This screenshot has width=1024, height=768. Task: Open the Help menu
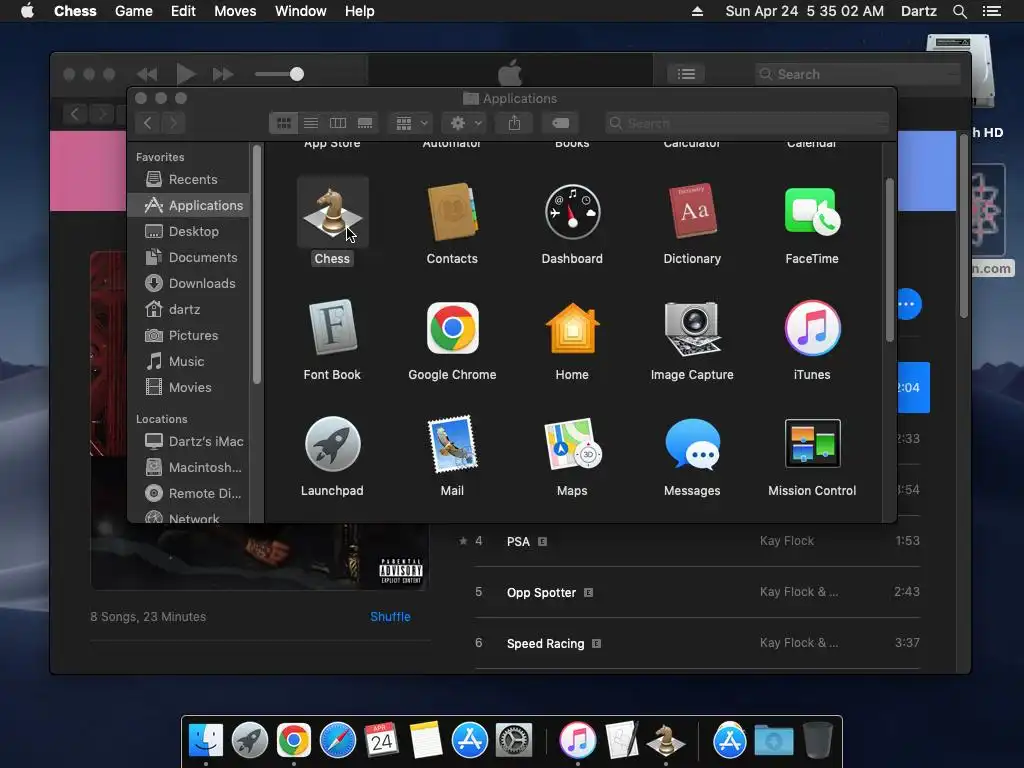click(360, 11)
